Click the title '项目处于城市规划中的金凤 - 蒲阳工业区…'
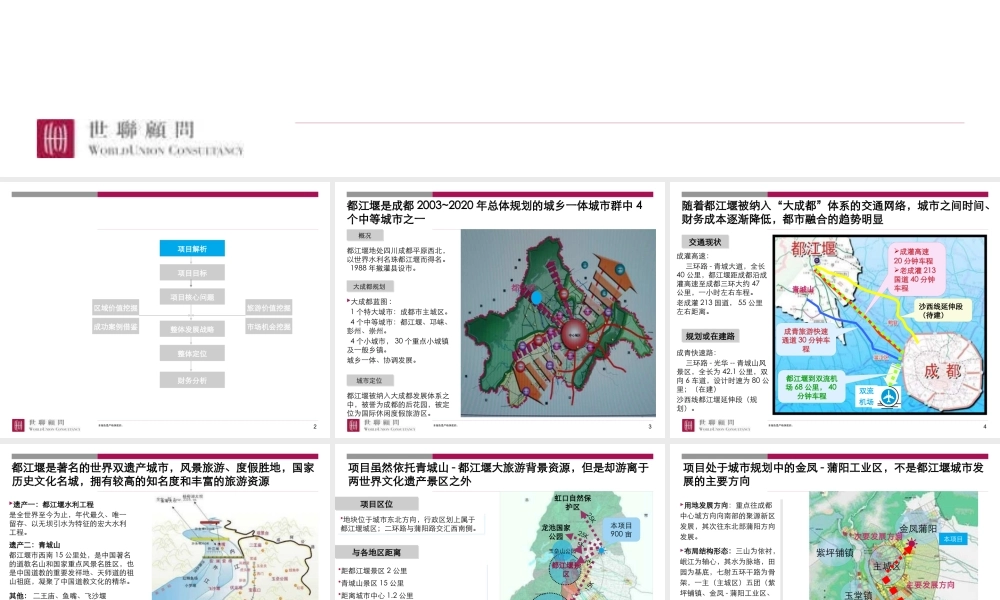 [834, 474]
